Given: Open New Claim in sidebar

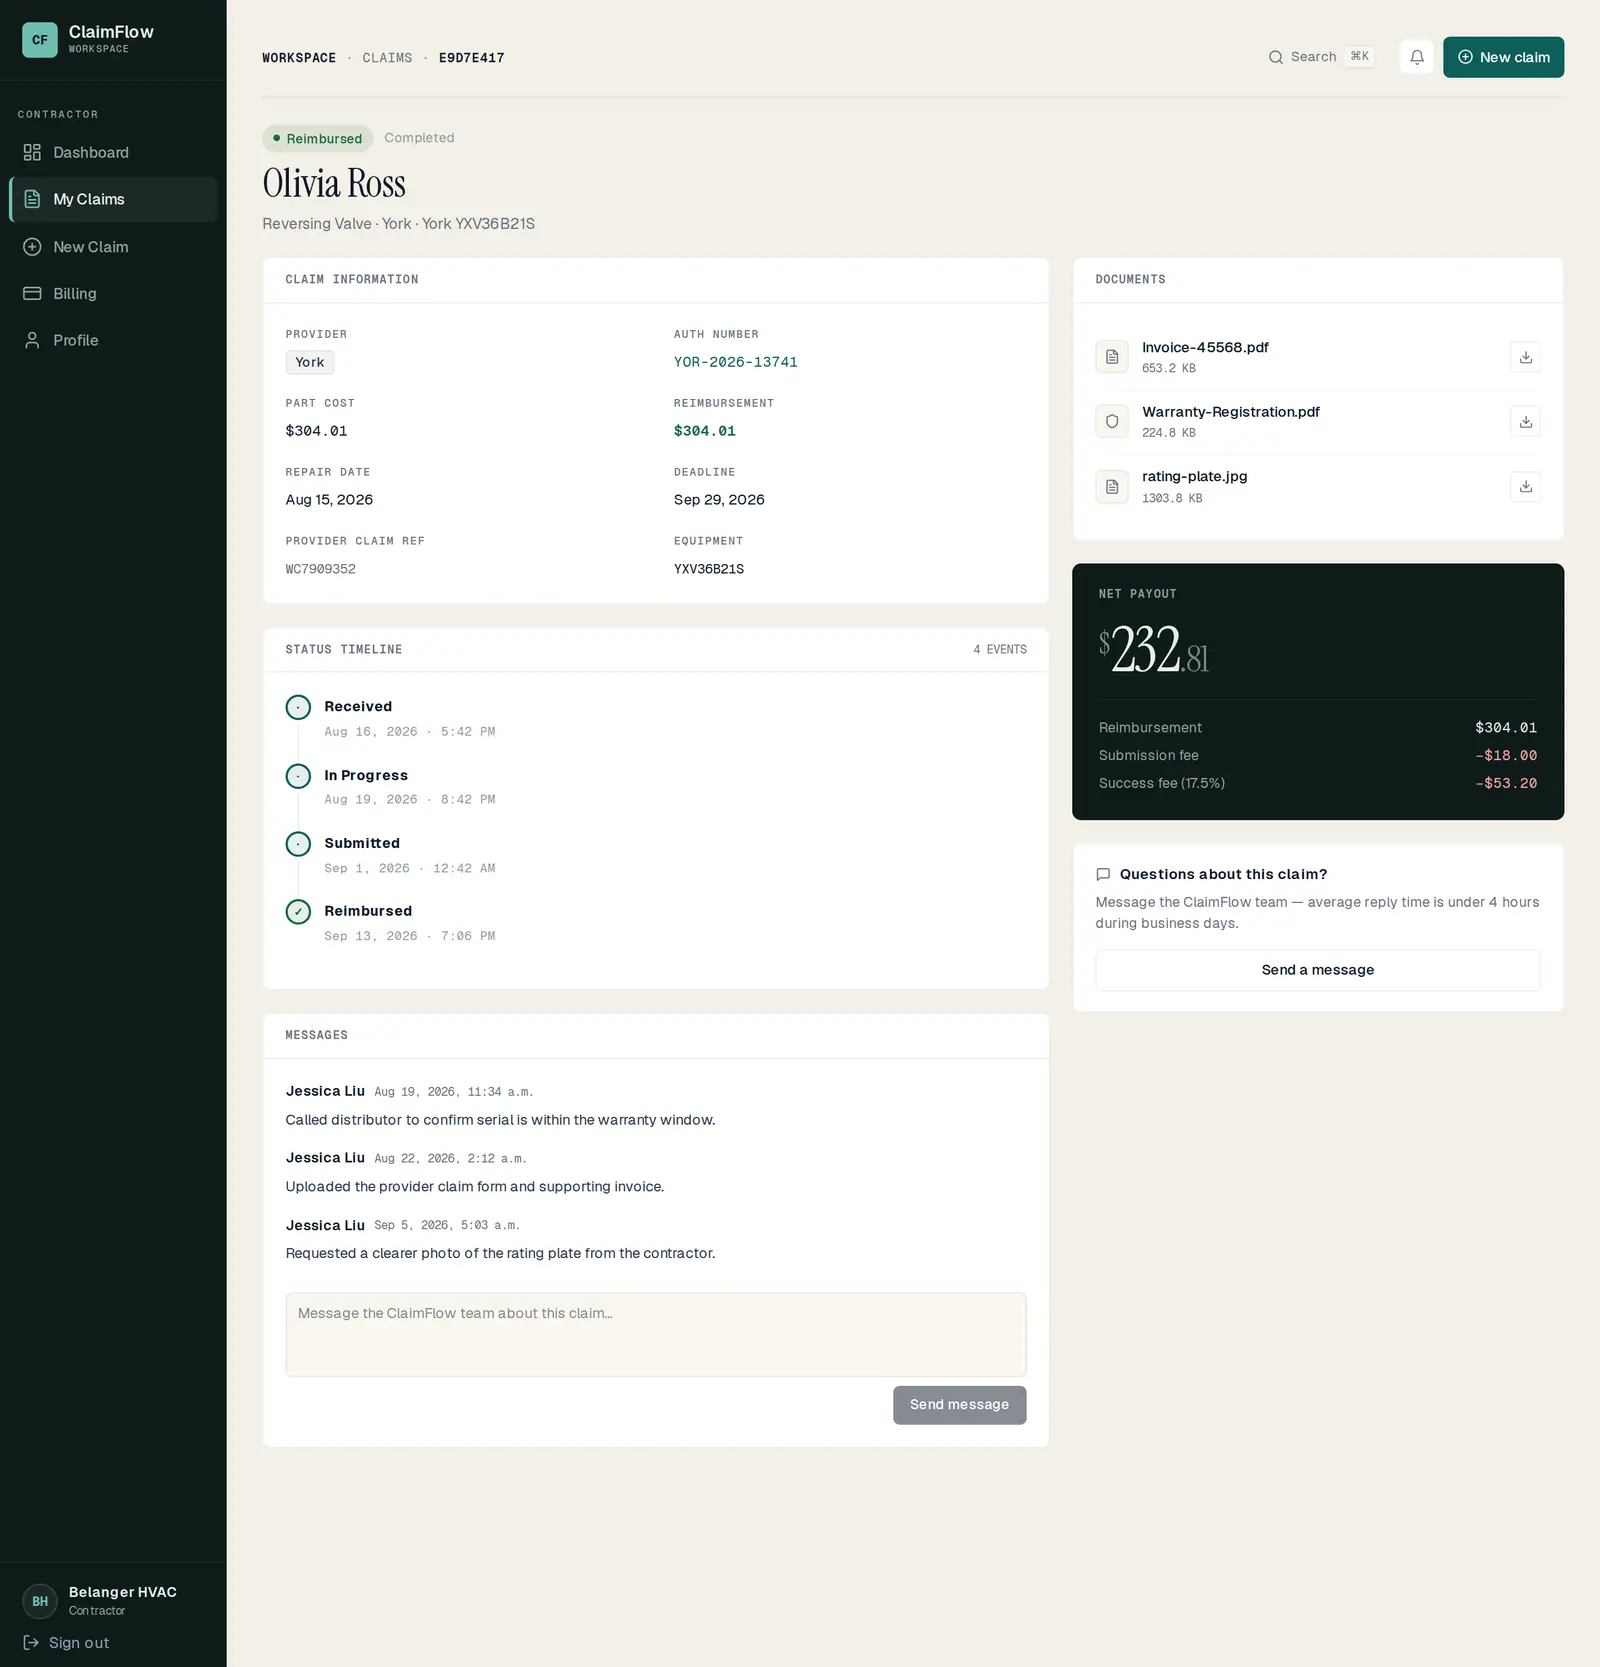Looking at the screenshot, I should [x=113, y=247].
